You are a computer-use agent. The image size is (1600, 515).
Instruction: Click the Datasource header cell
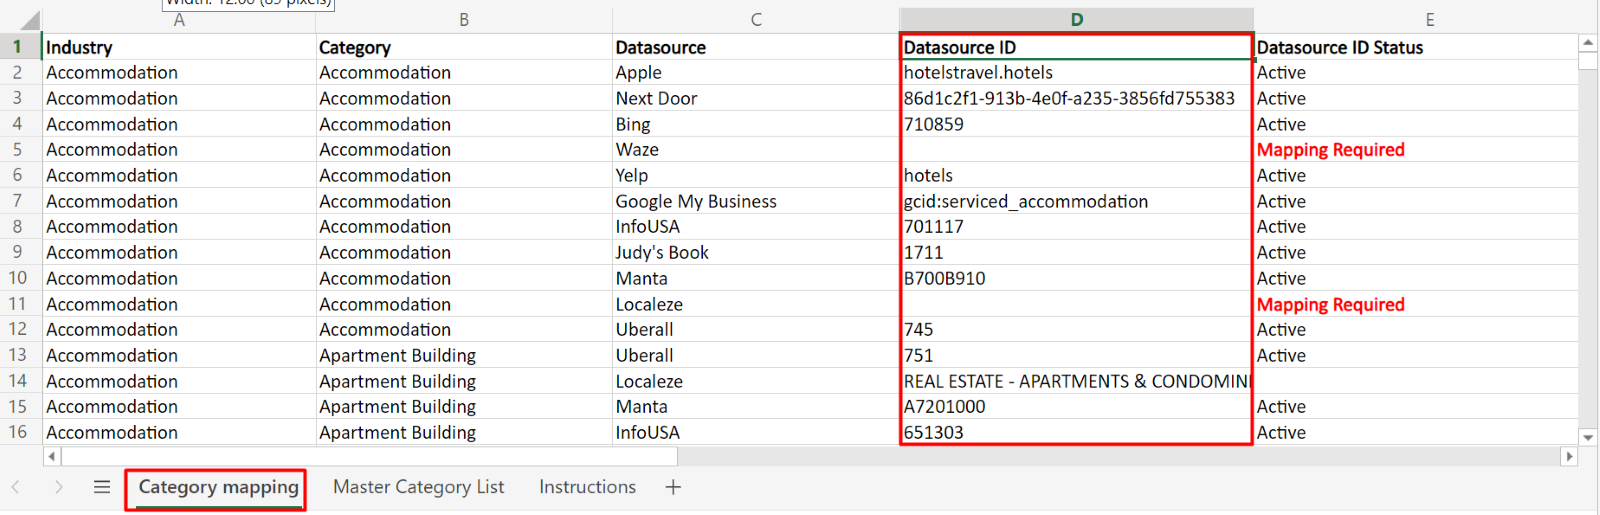click(756, 47)
